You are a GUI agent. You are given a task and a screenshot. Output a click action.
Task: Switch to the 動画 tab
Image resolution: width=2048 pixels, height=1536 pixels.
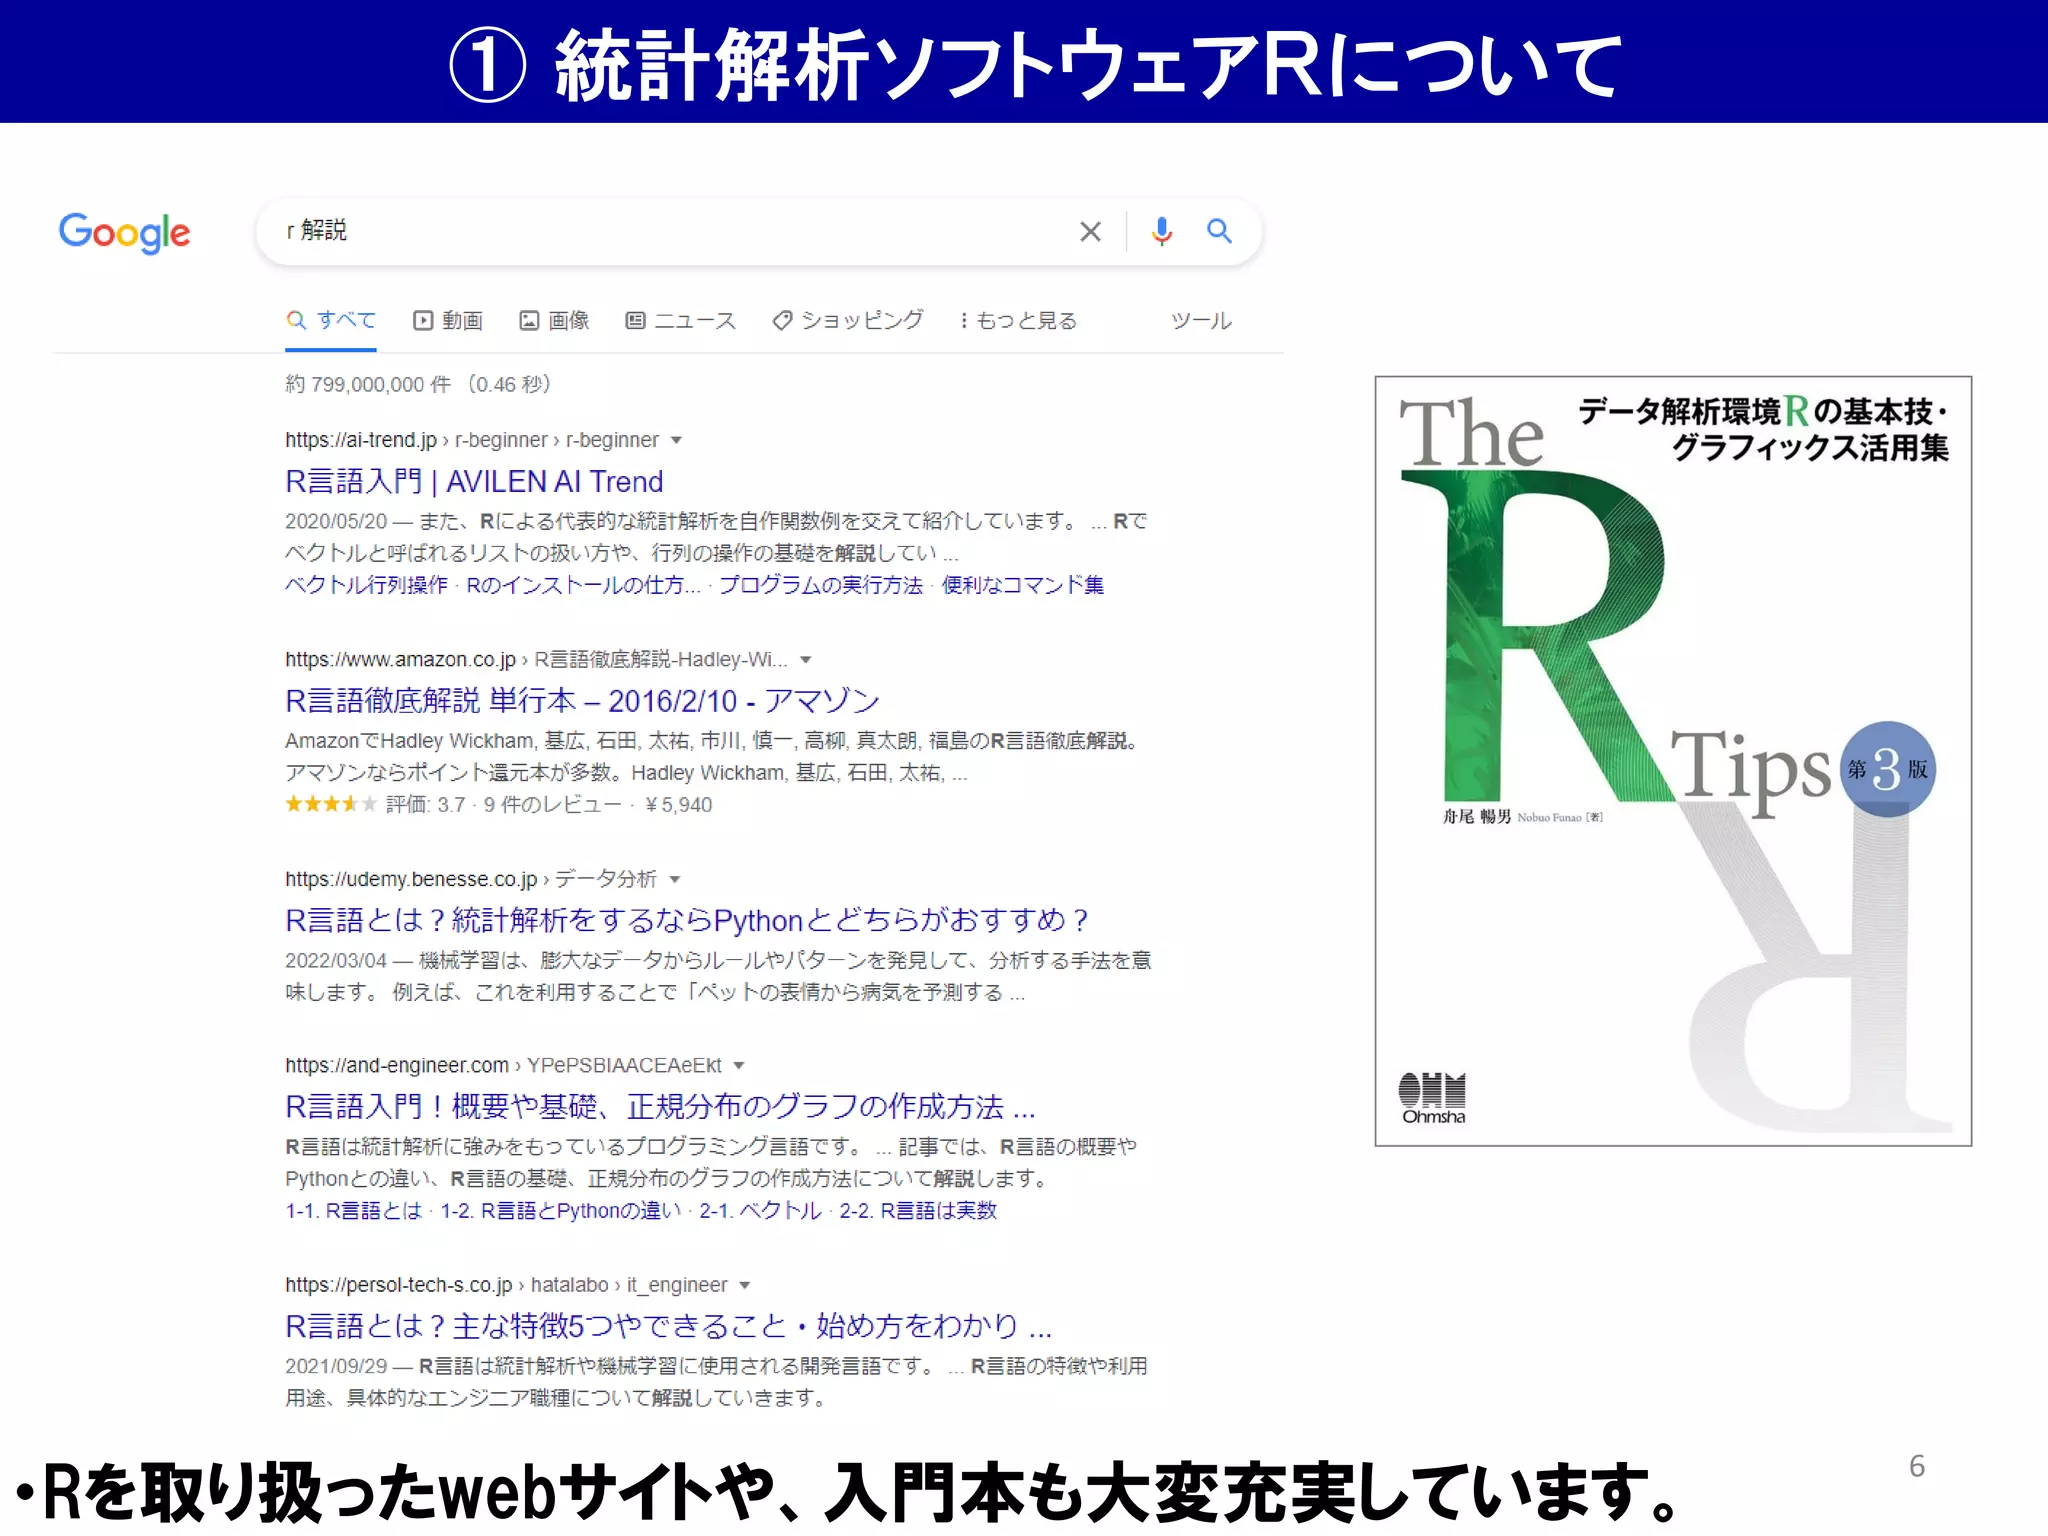448,320
